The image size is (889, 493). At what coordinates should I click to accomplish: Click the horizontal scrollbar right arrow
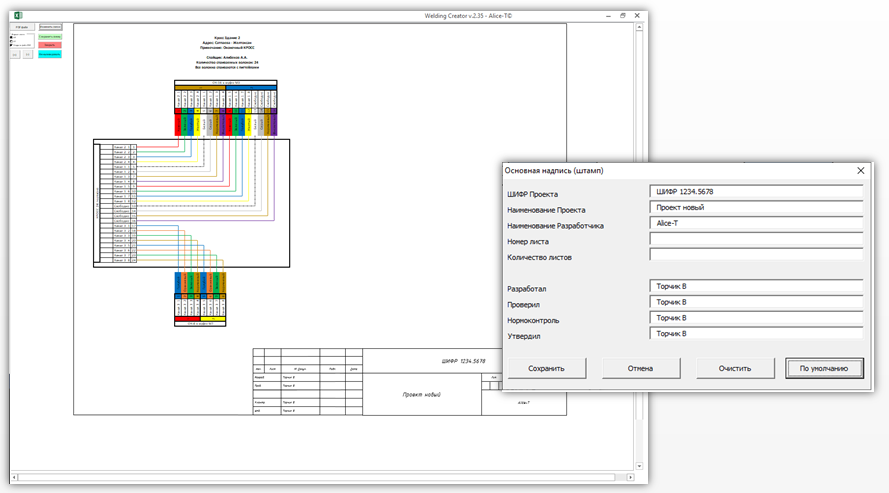630,477
